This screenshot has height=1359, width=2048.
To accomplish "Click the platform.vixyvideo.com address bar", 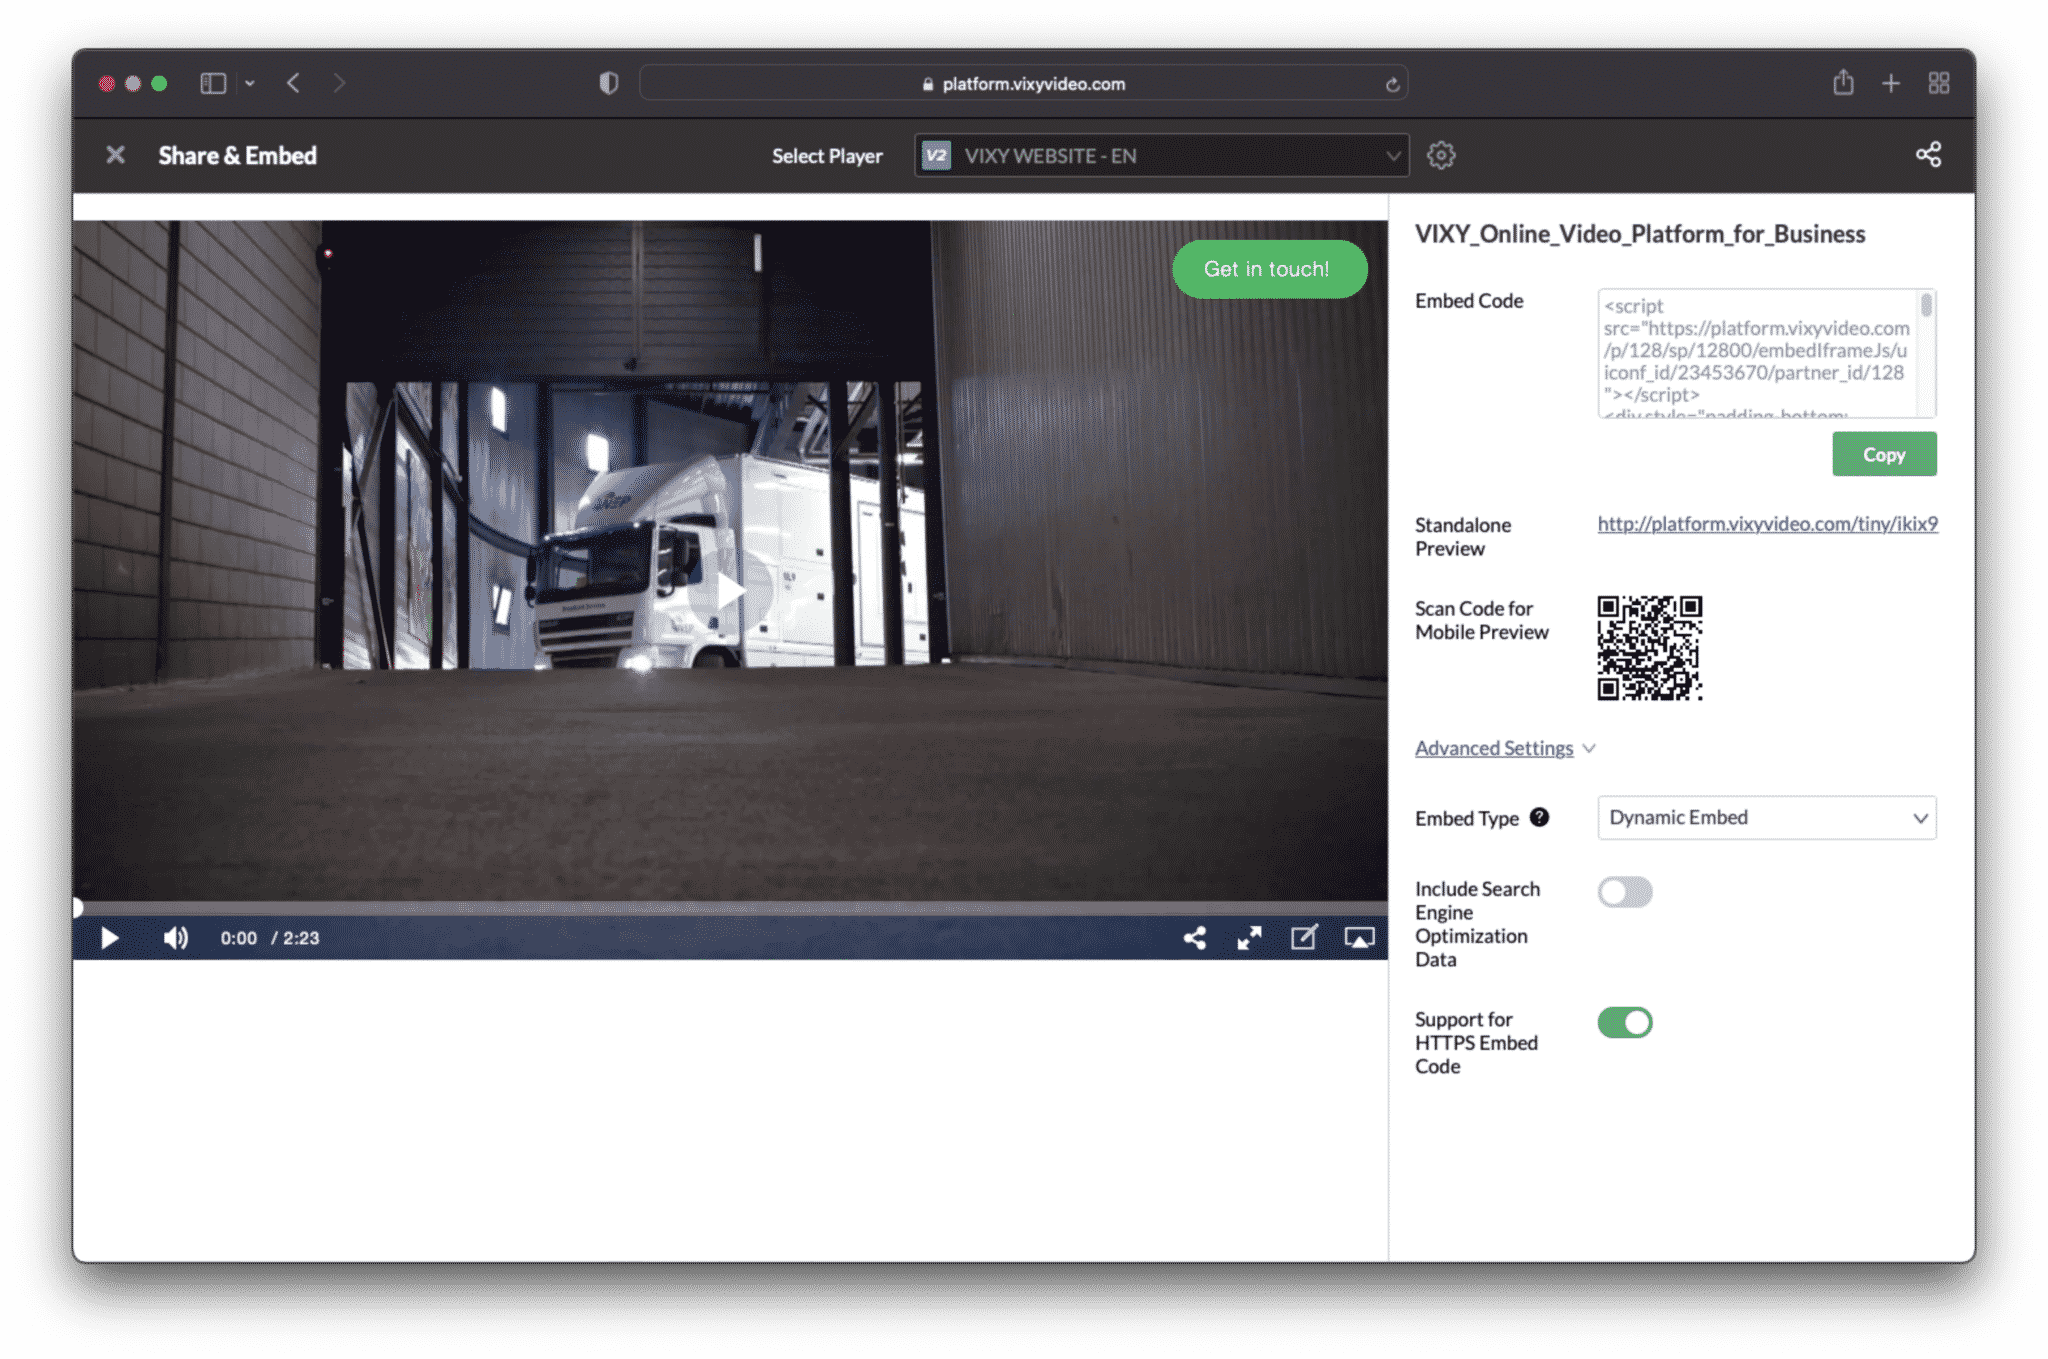I will point(1024,84).
